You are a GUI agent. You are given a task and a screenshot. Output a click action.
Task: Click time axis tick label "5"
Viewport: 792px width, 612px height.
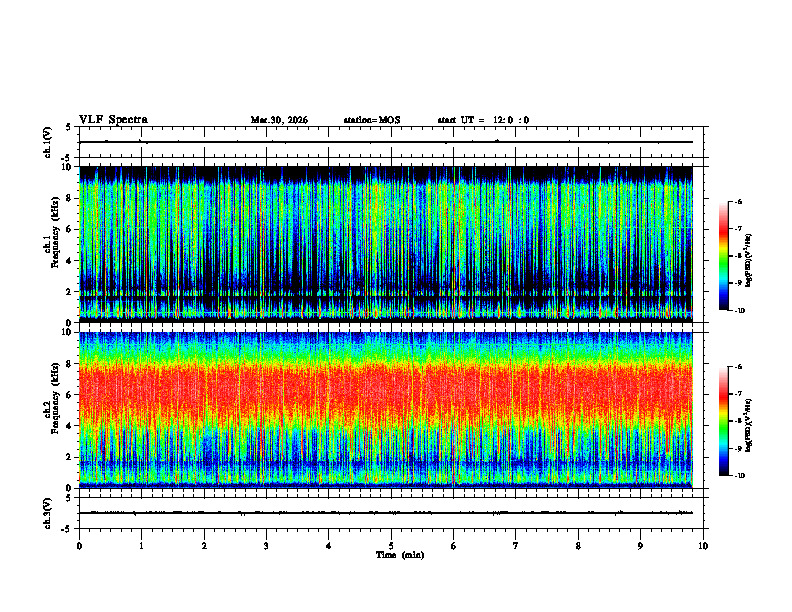point(391,546)
